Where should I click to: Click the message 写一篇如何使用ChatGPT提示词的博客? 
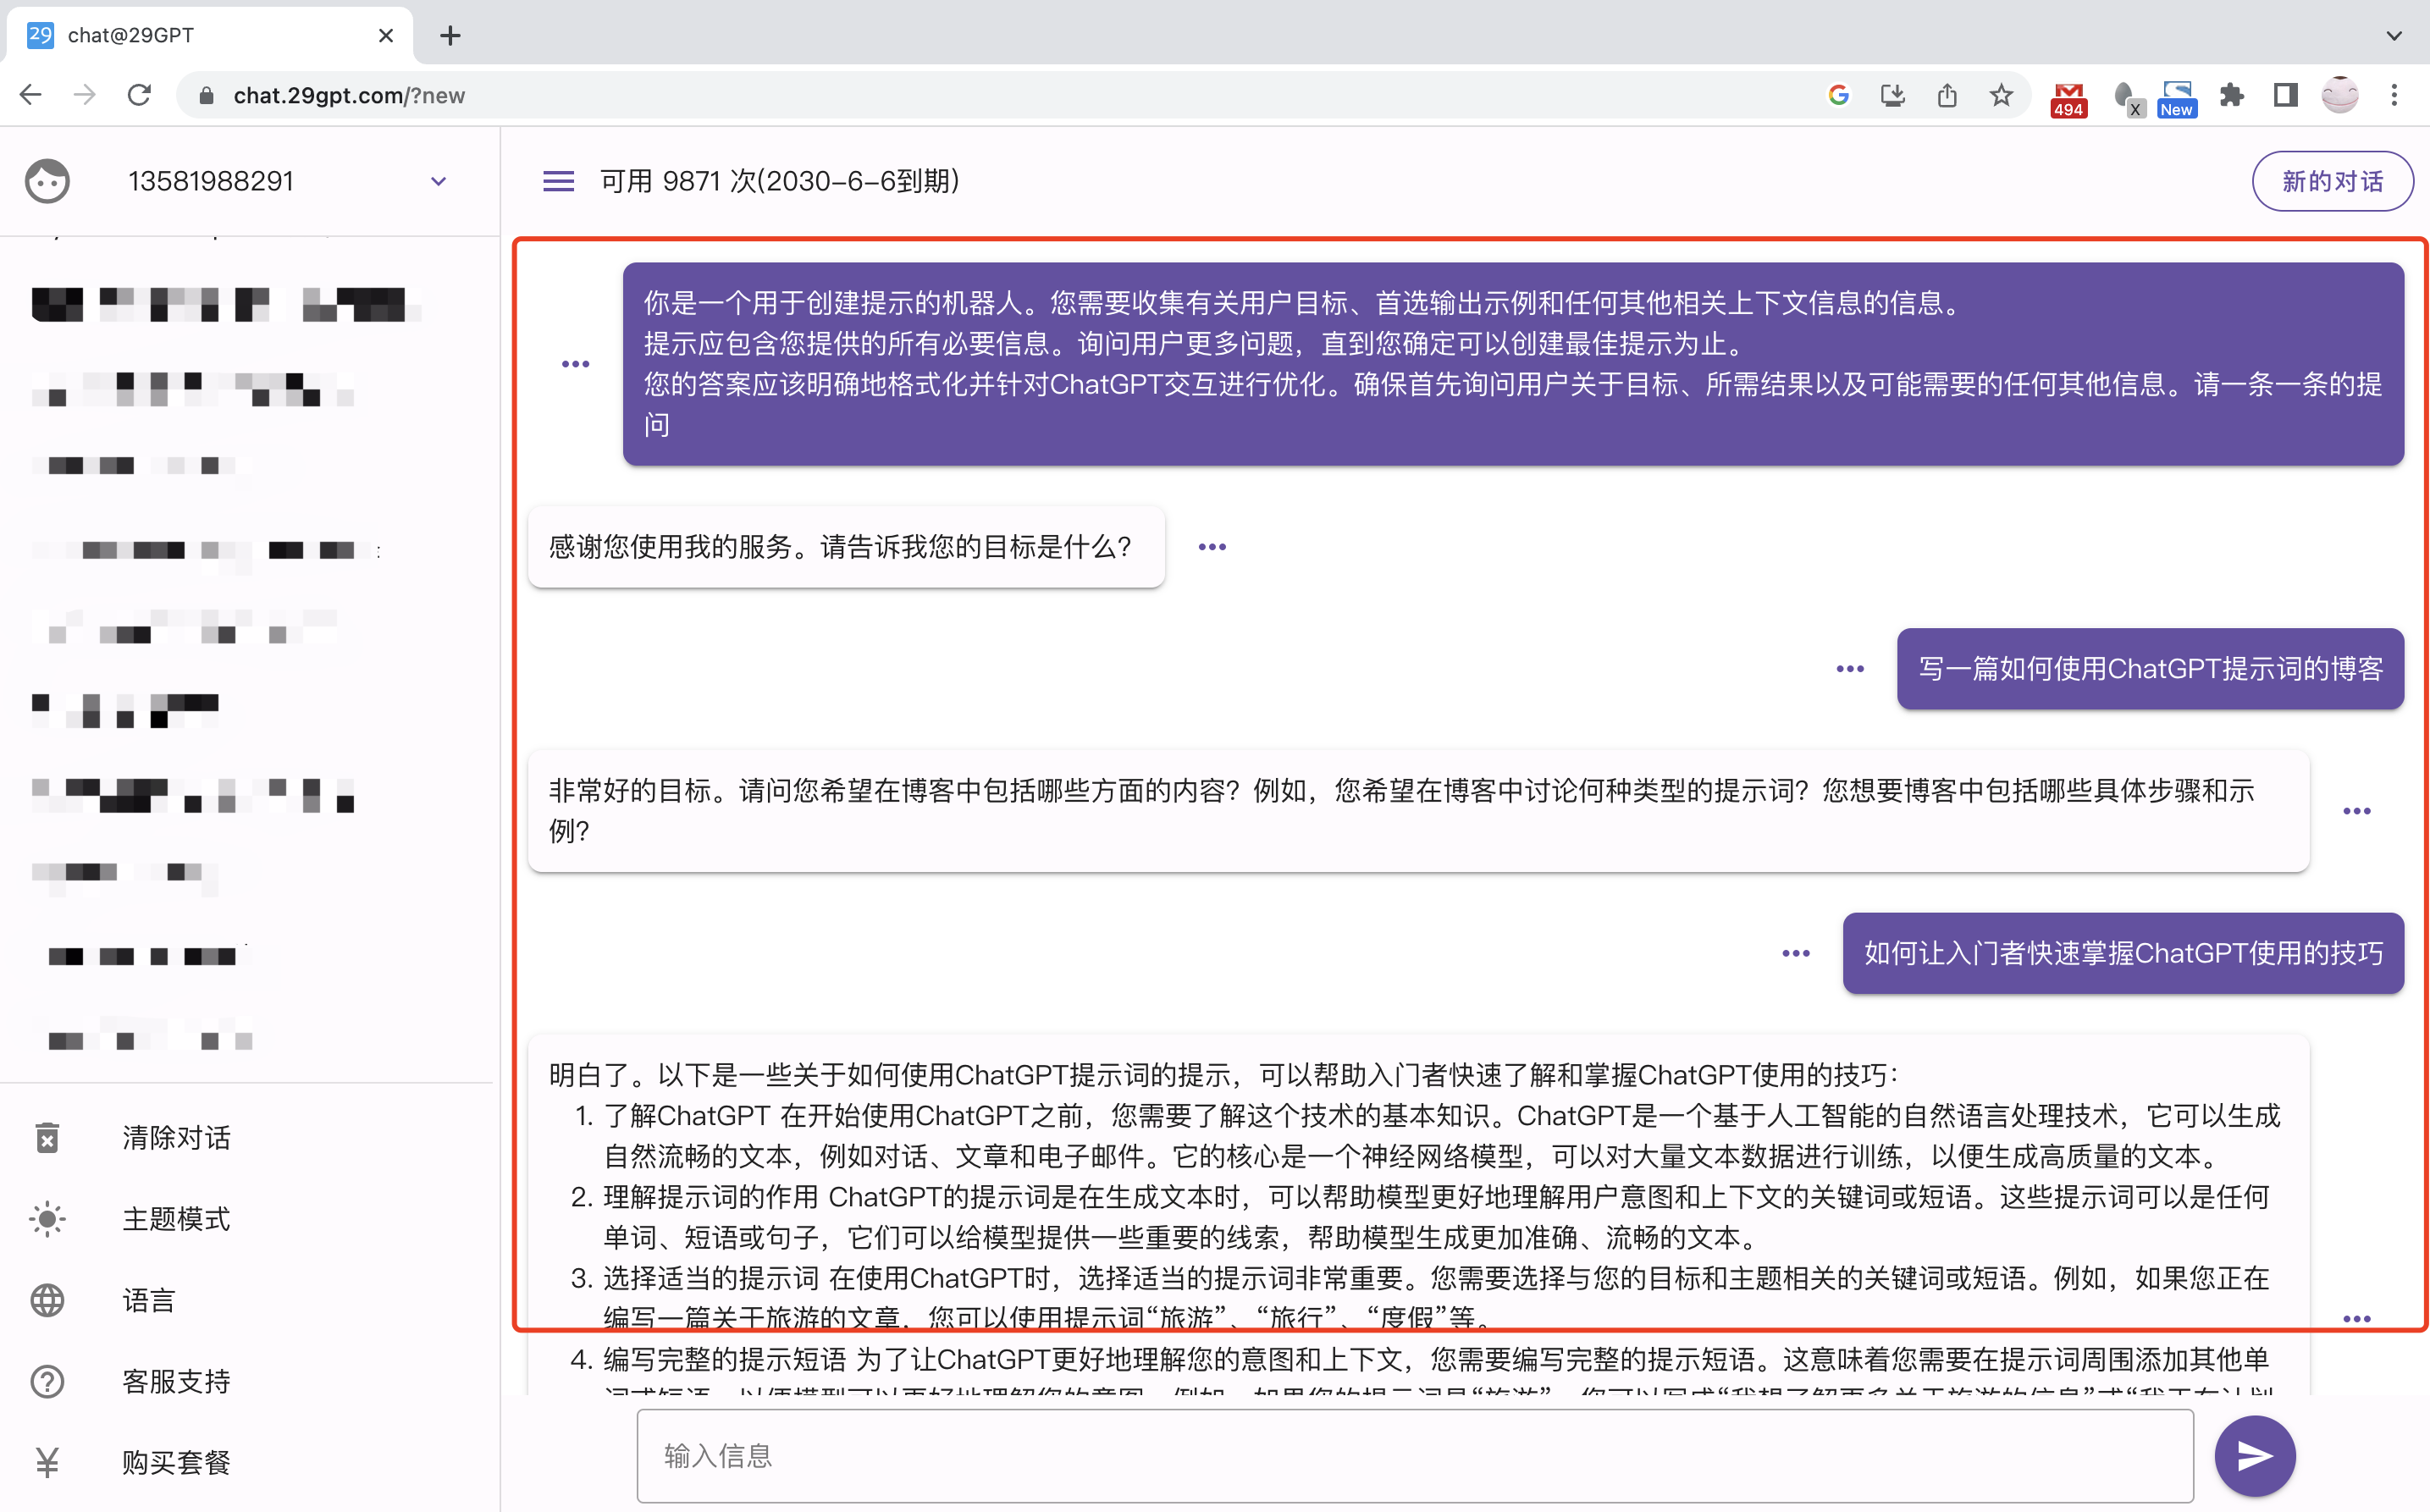tap(2150, 669)
